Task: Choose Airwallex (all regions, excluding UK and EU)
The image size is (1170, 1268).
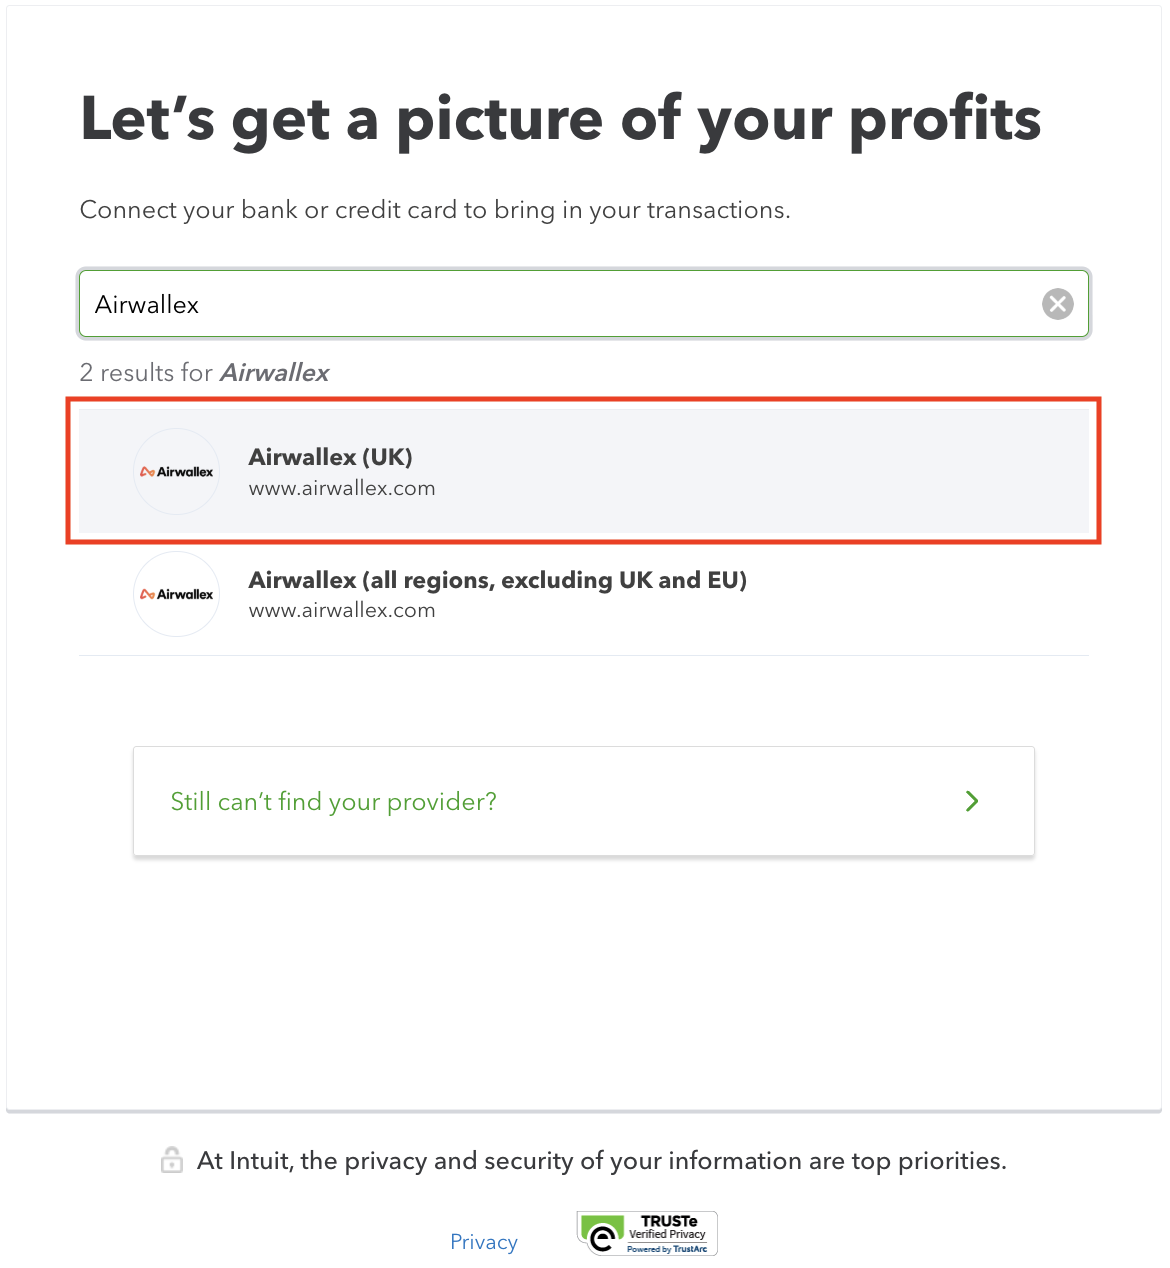Action: click(497, 580)
